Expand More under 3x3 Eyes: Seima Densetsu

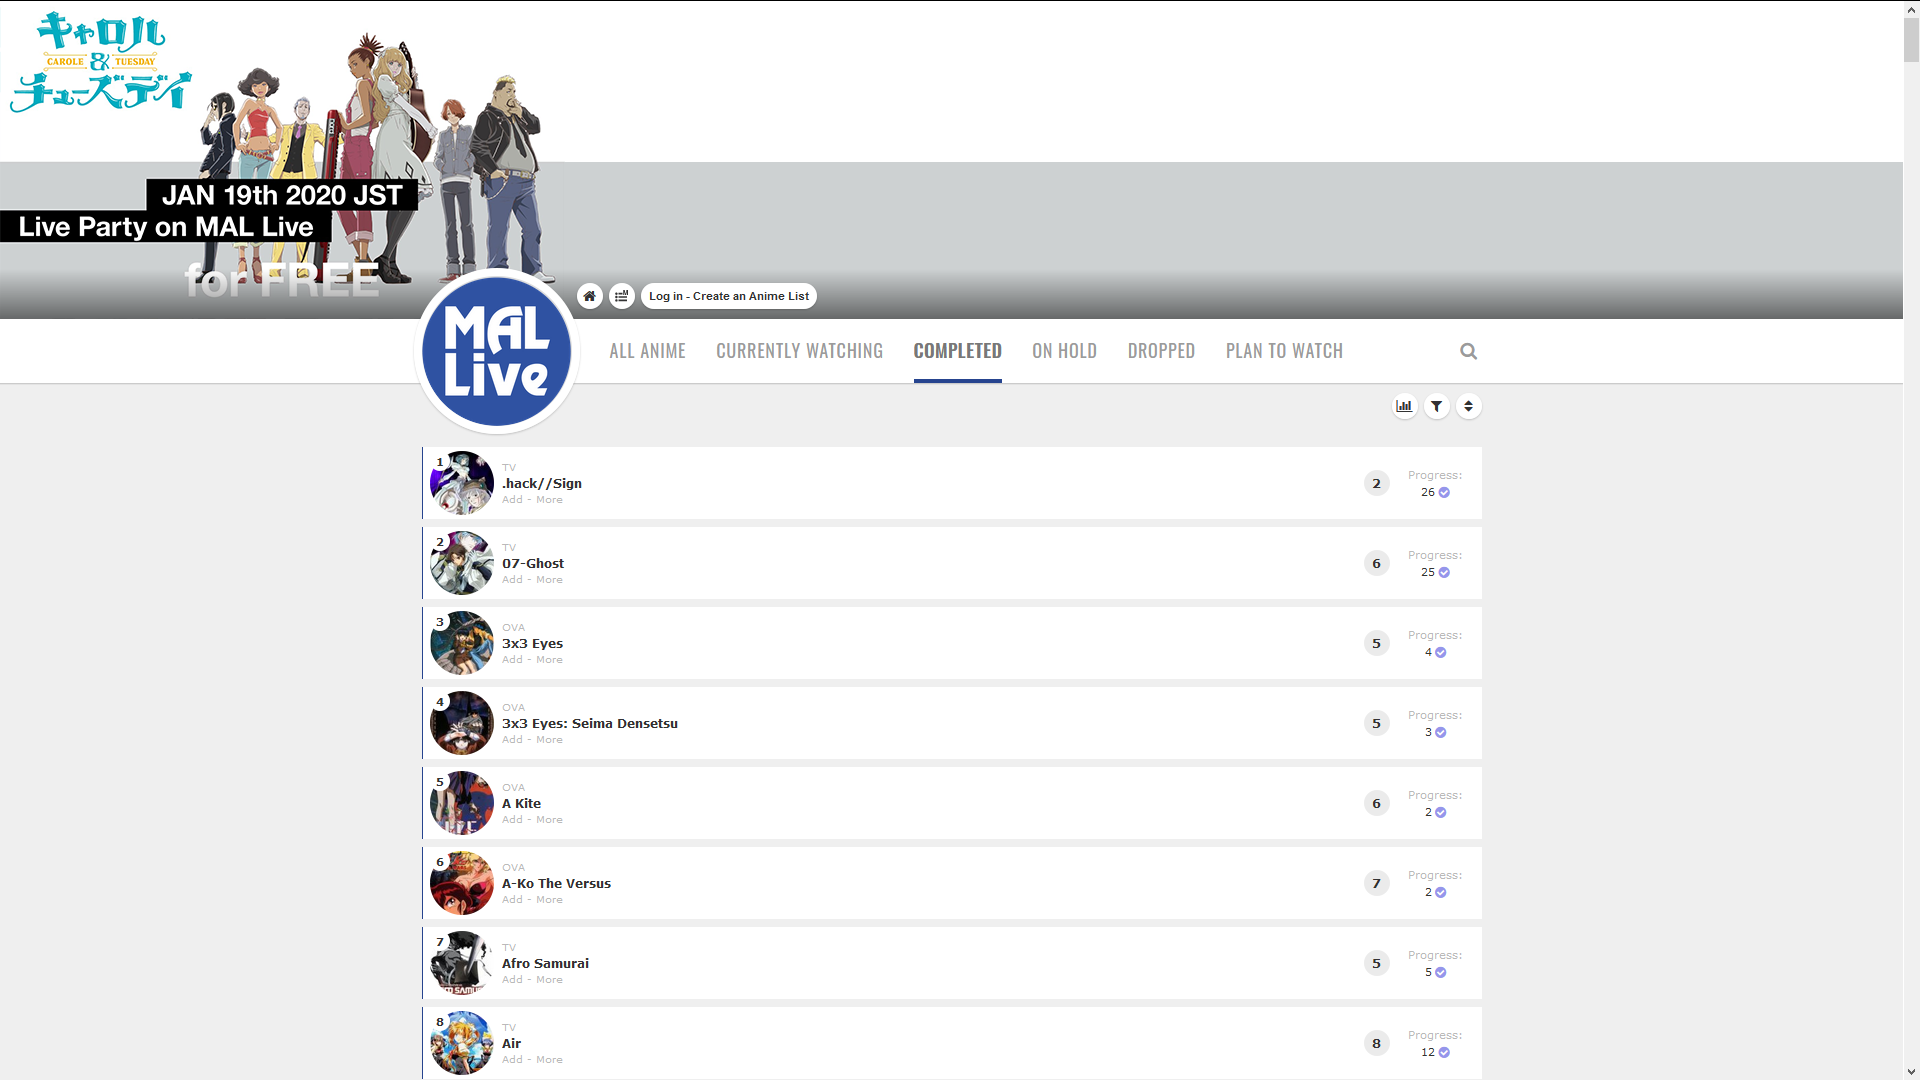pos(549,740)
